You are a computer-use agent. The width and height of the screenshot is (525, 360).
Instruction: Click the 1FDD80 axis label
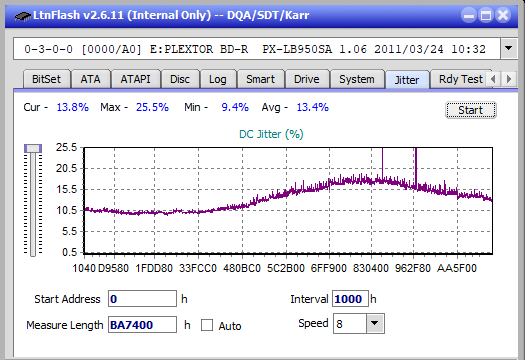click(x=154, y=268)
